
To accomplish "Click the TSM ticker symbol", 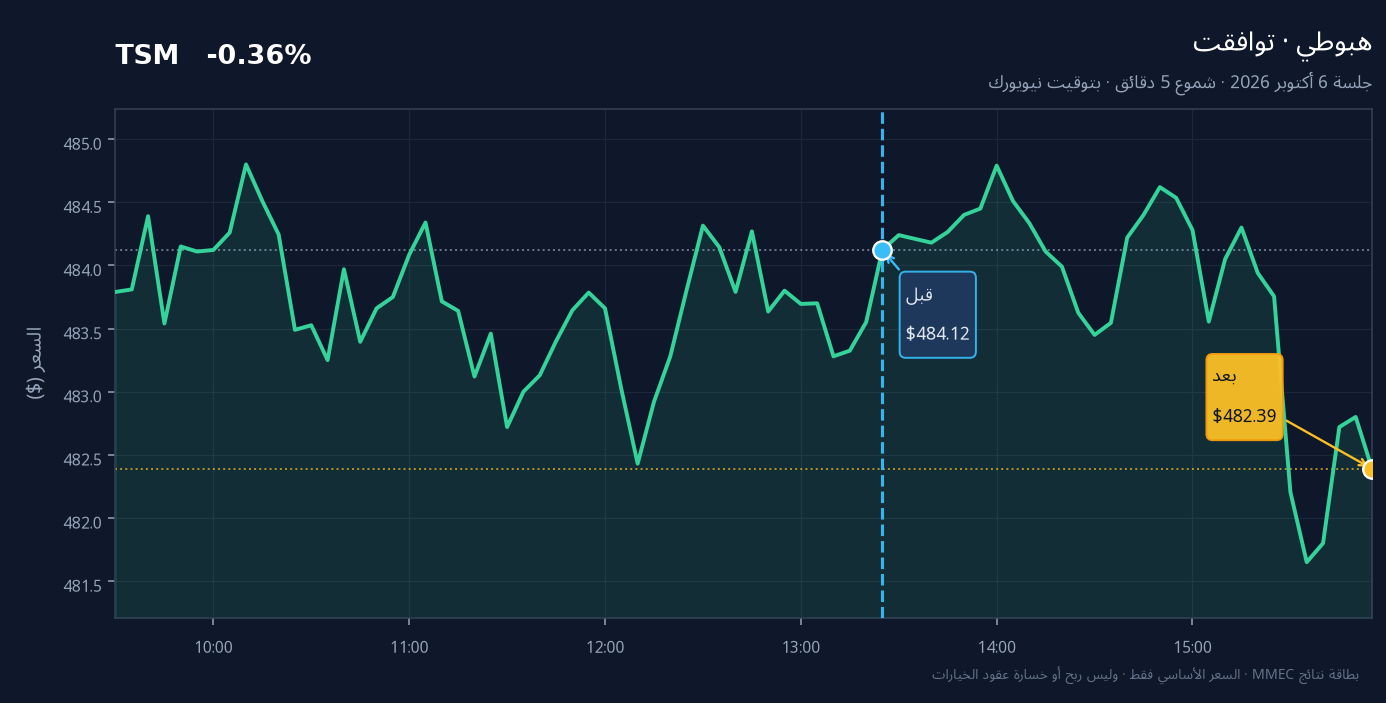I will 147,56.
